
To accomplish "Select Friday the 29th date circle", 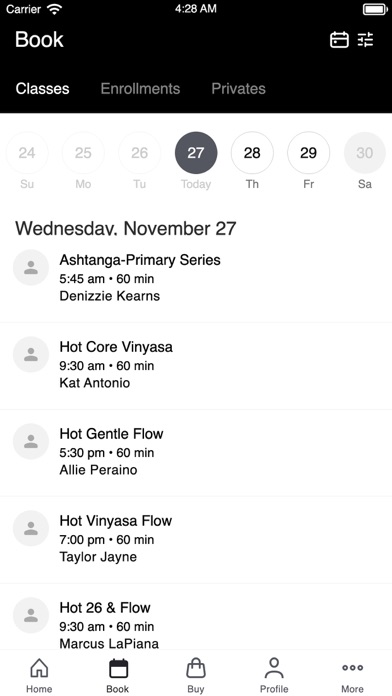I will (309, 153).
